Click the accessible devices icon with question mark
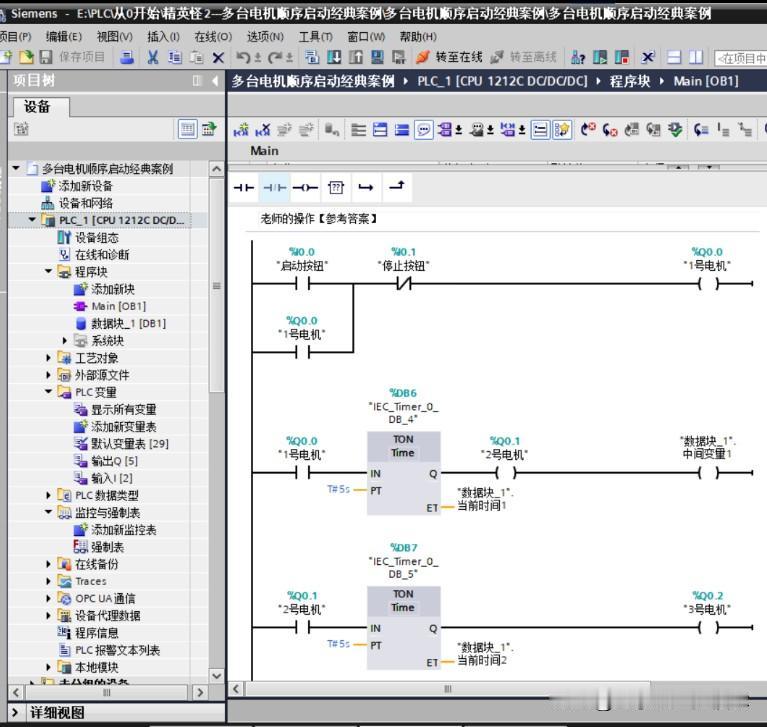The image size is (767, 727). pos(578,57)
